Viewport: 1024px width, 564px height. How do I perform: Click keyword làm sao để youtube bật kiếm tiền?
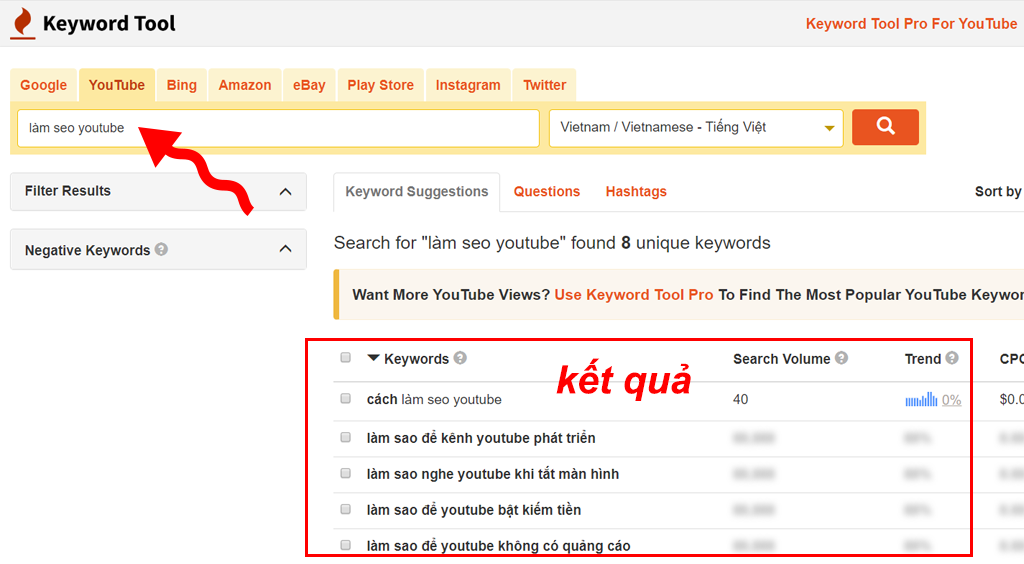click(473, 510)
